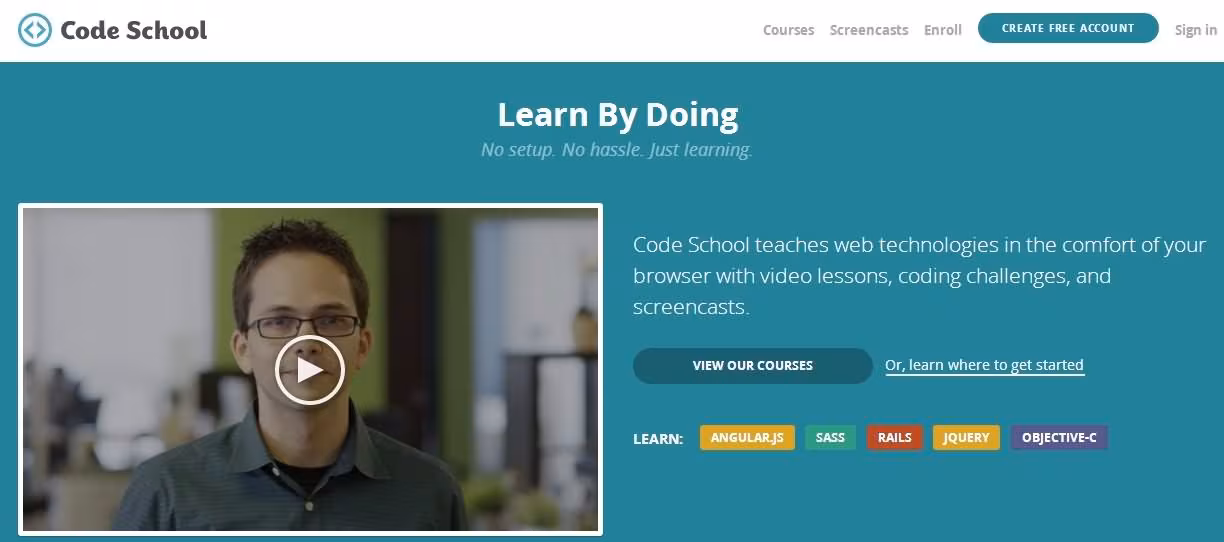Click the Code School circular logo icon
The width and height of the screenshot is (1224, 542).
35,30
